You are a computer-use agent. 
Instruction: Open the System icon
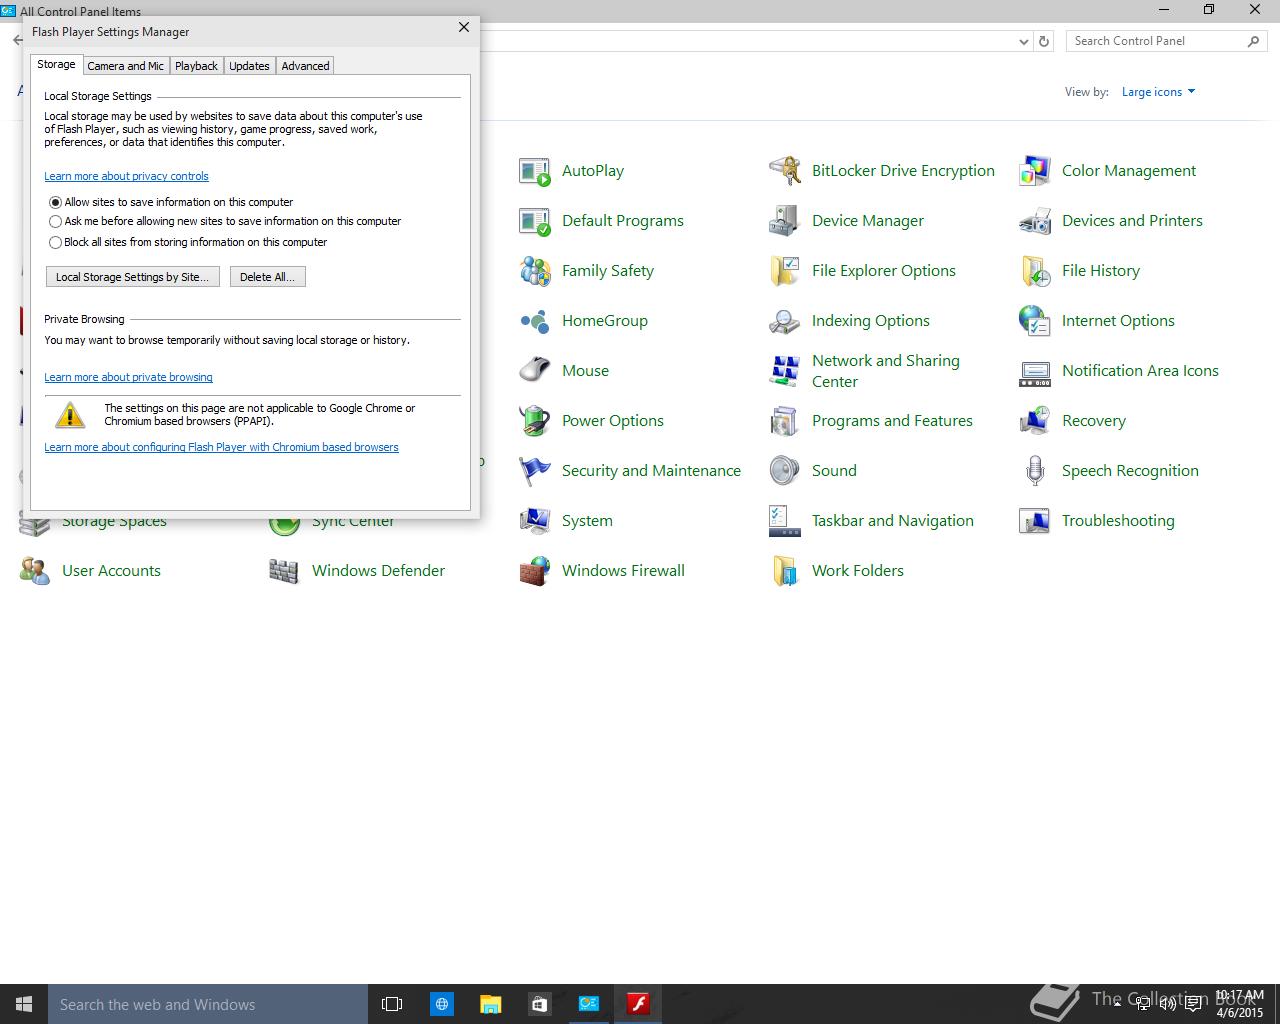click(535, 521)
